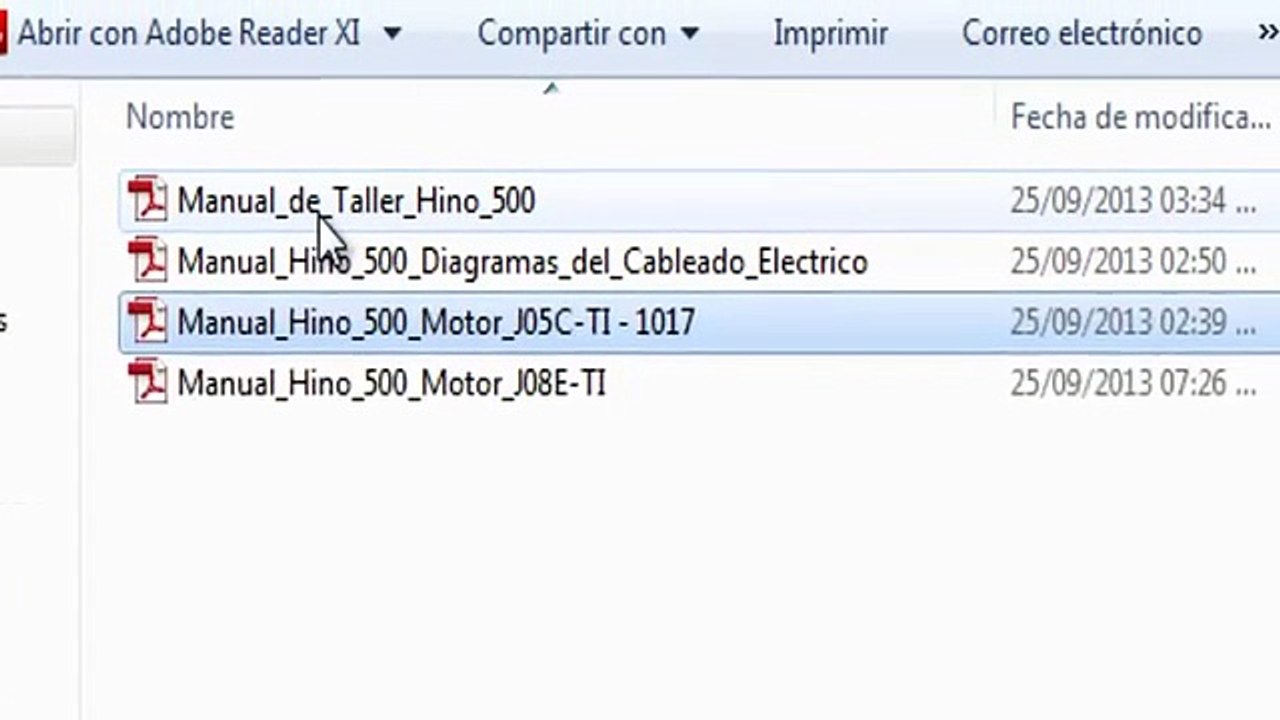
Task: Select file name Manual_de_Taller_Hino_500
Action: pos(356,201)
